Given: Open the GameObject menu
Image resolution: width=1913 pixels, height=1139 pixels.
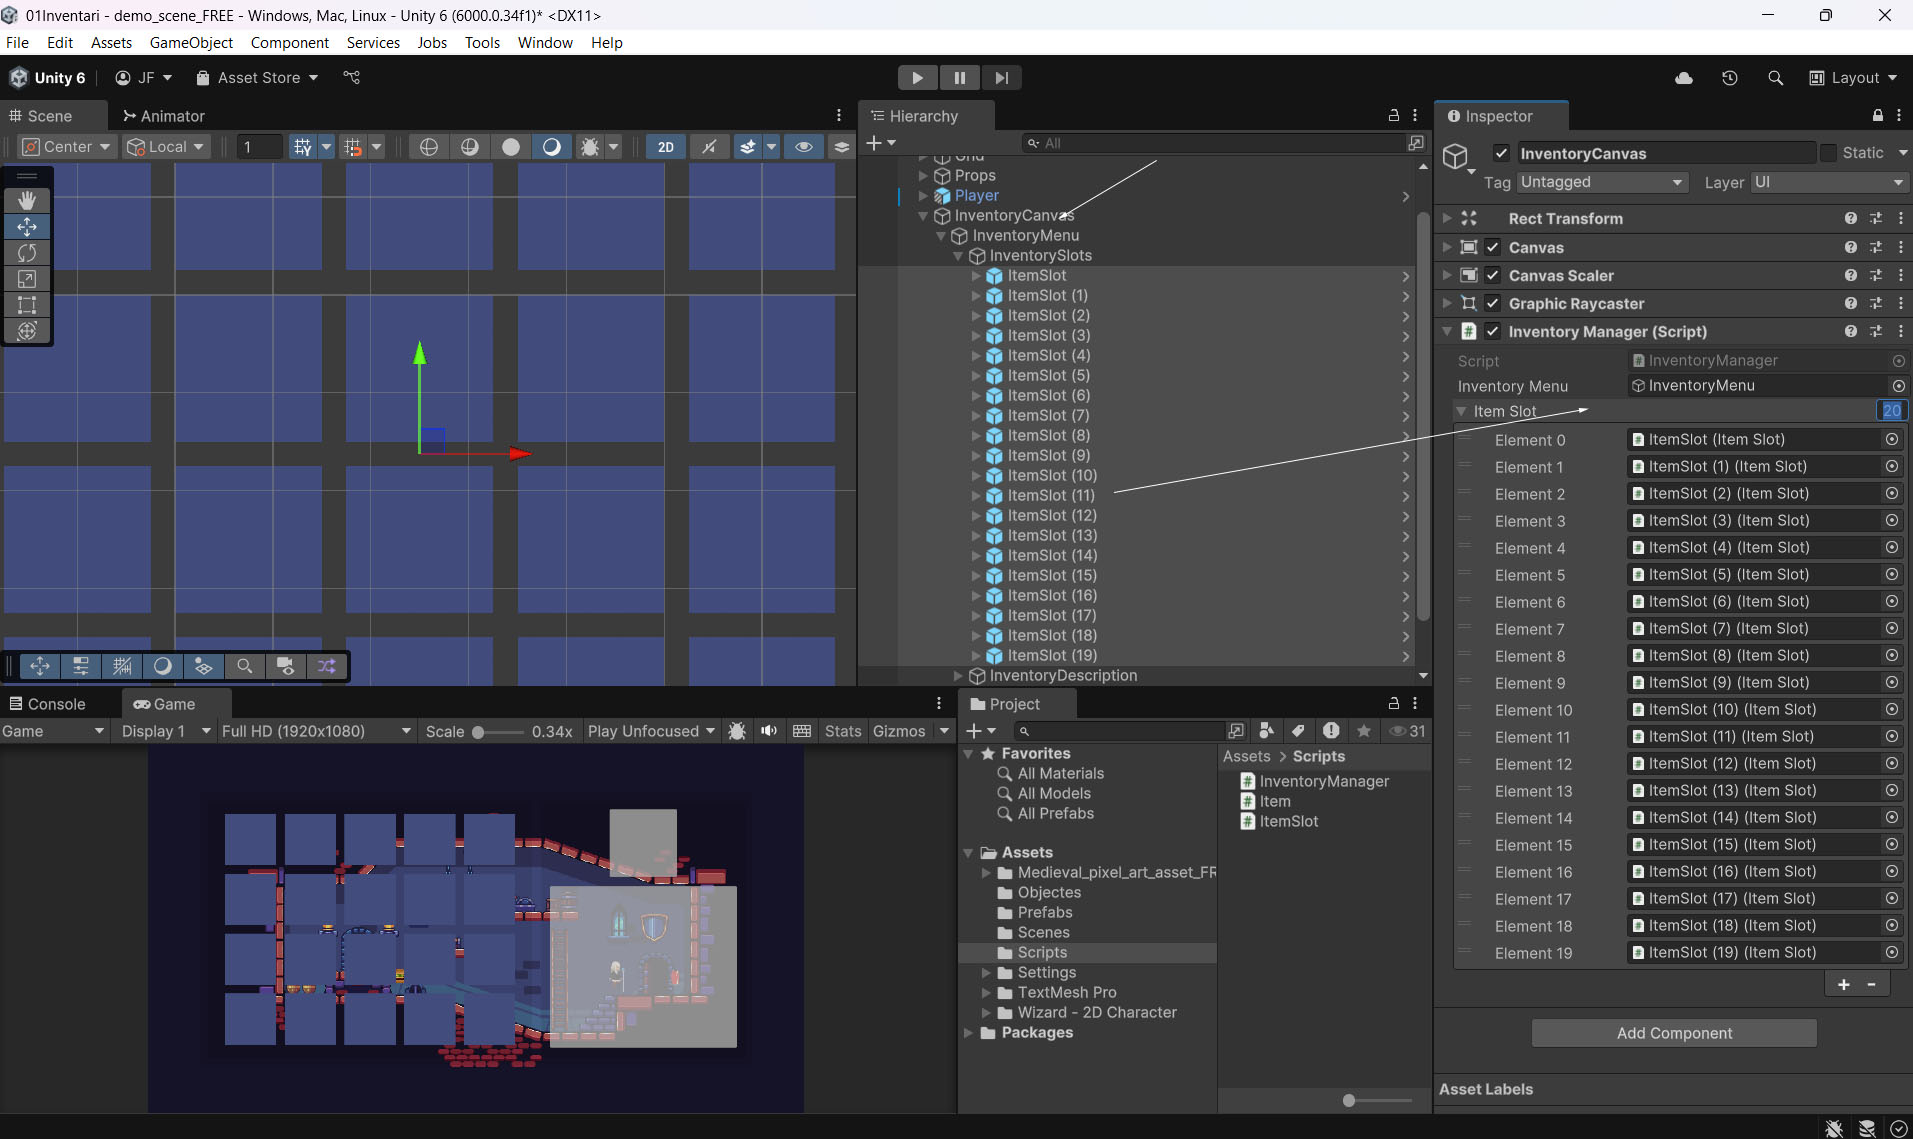Looking at the screenshot, I should [x=191, y=42].
